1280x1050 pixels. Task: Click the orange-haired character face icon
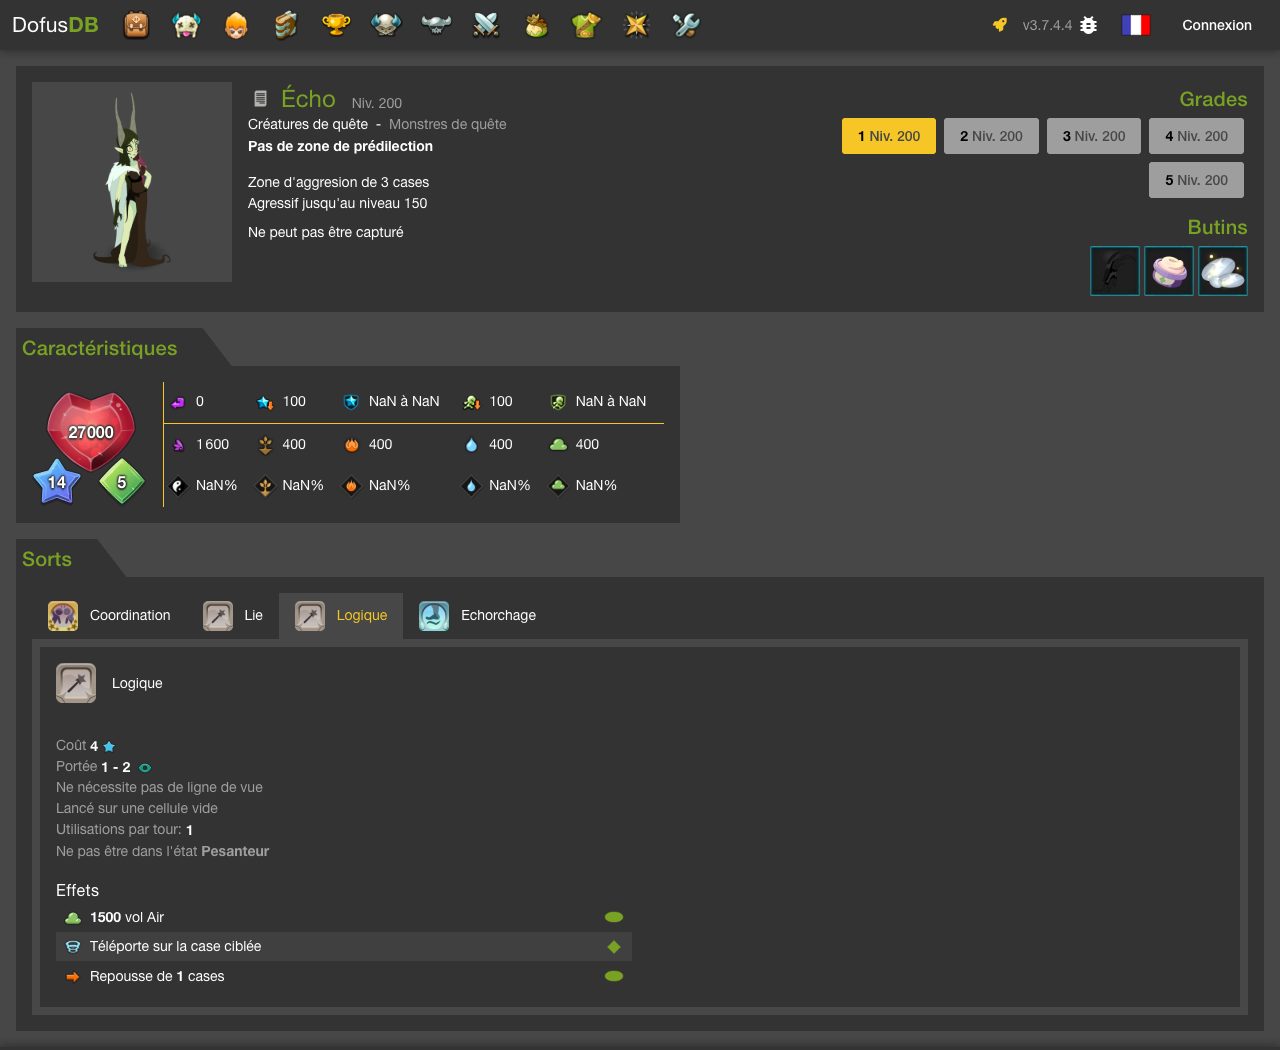coord(236,25)
